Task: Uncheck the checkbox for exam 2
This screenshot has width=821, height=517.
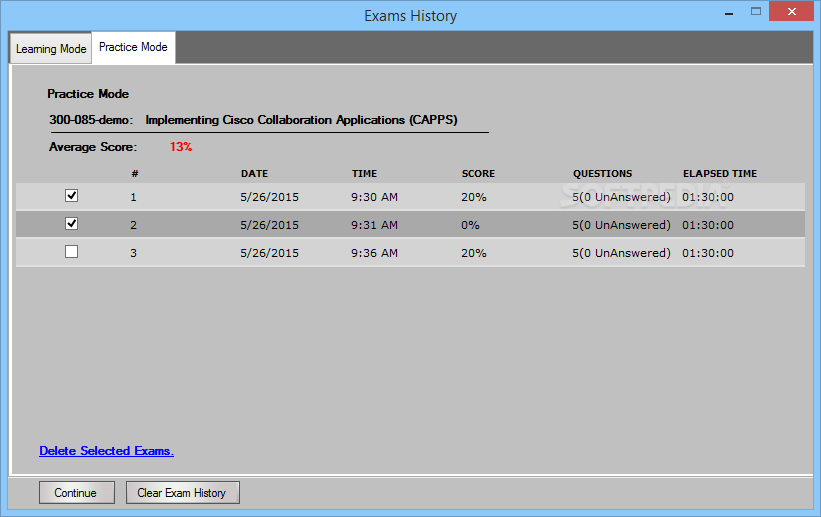Action: (x=72, y=224)
